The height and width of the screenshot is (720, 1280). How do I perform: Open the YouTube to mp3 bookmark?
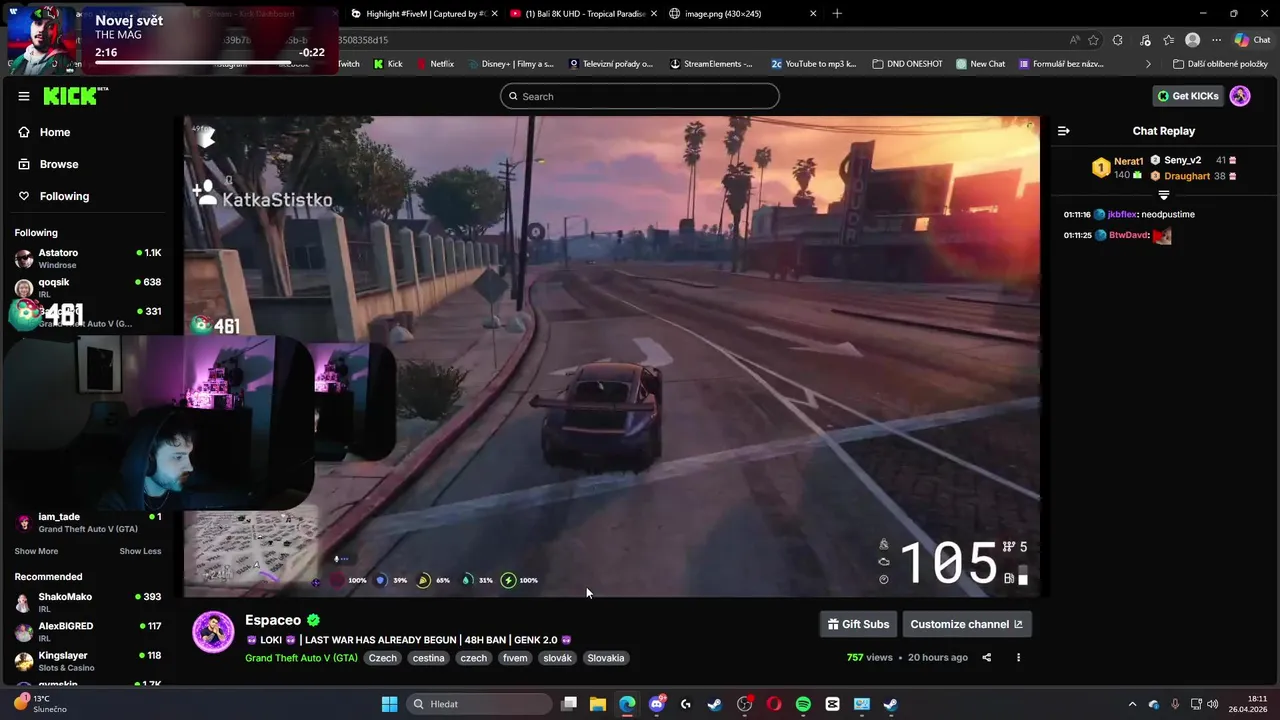[813, 64]
